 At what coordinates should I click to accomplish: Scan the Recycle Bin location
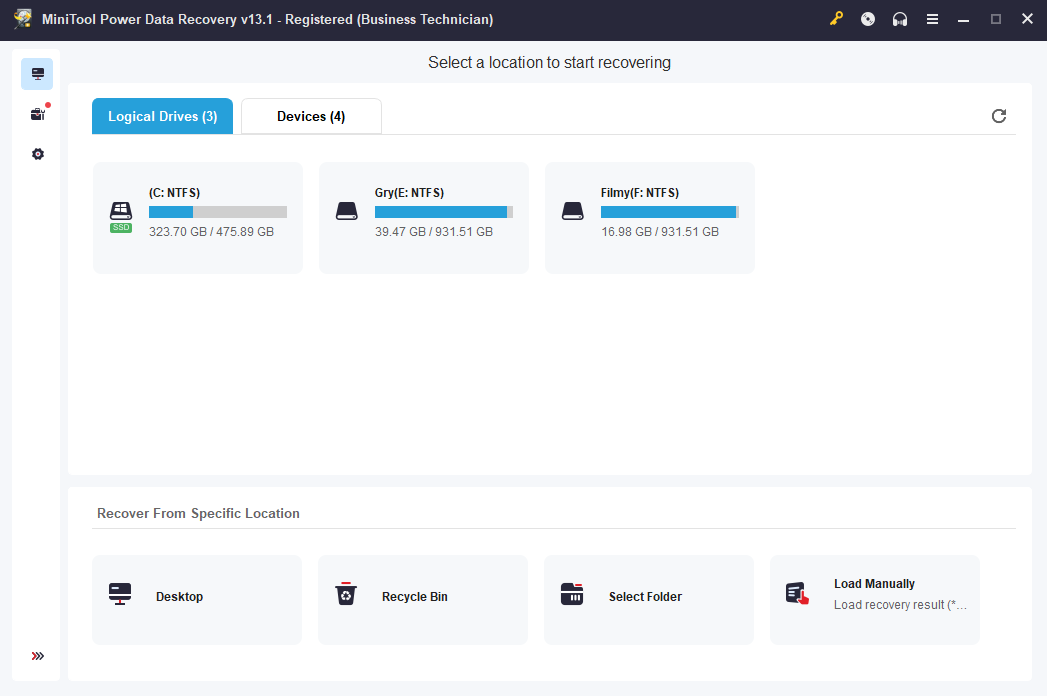423,599
